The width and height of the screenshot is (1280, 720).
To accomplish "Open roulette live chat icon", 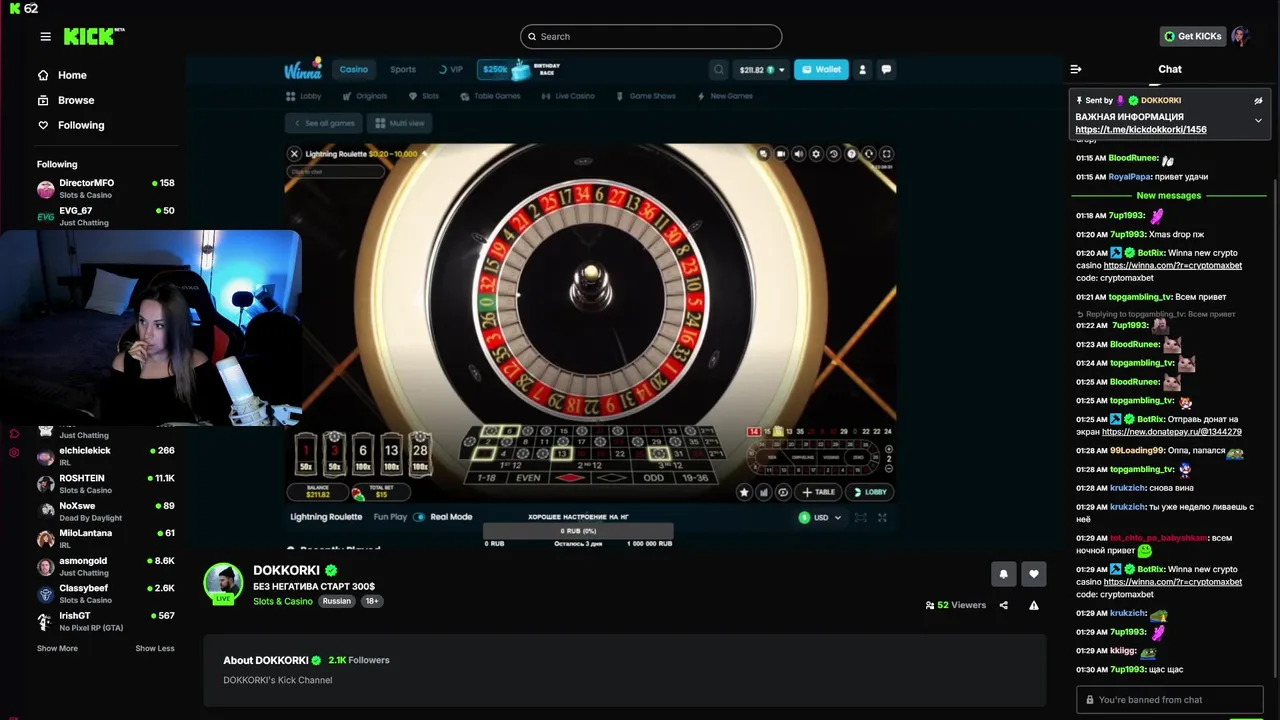I will click(x=763, y=154).
